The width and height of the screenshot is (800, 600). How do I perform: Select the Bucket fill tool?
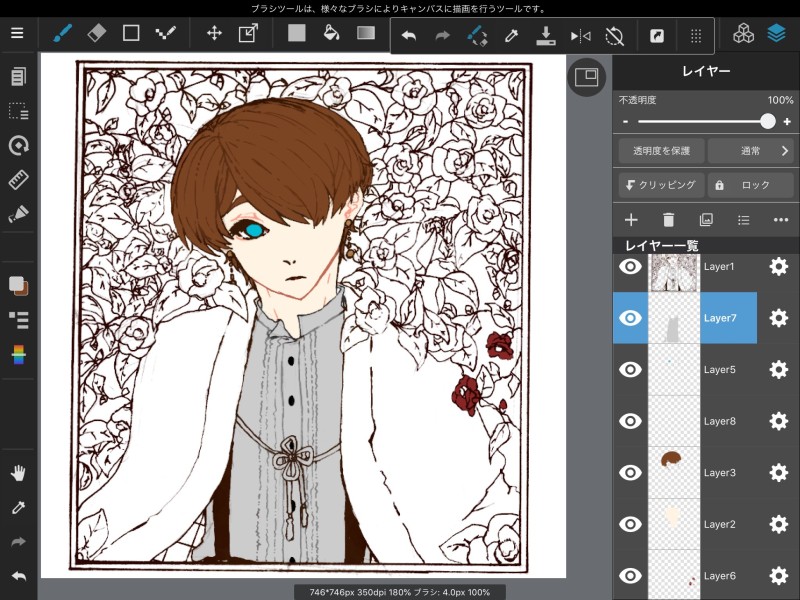click(x=331, y=33)
